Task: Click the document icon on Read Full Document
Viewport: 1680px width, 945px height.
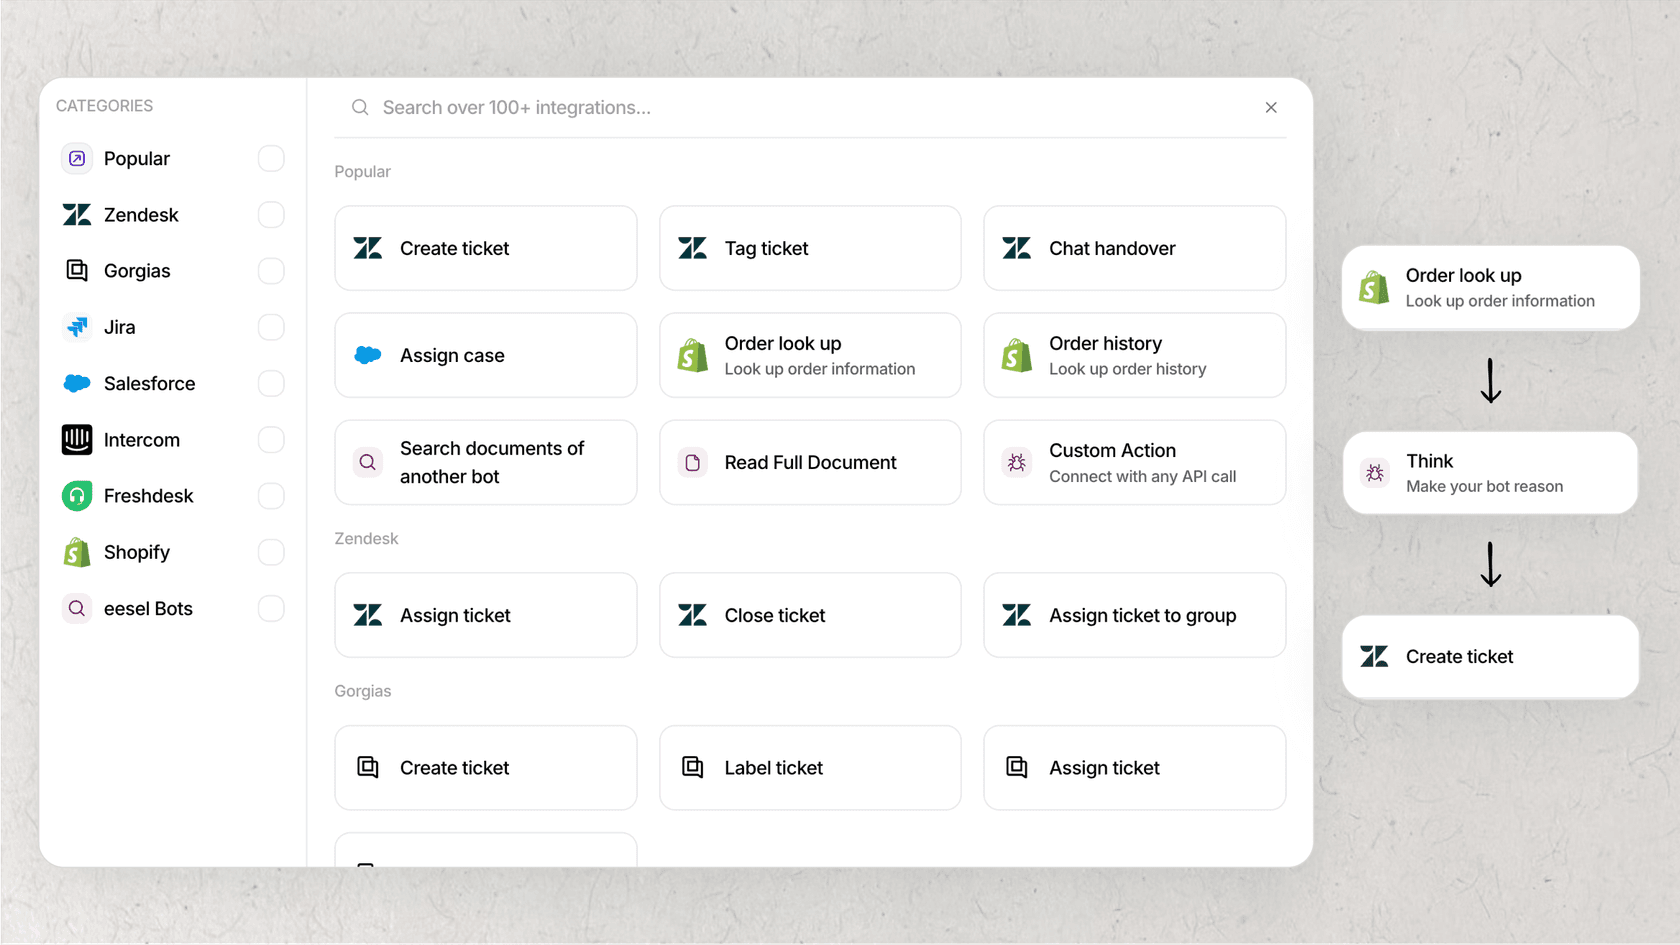Action: (x=692, y=462)
